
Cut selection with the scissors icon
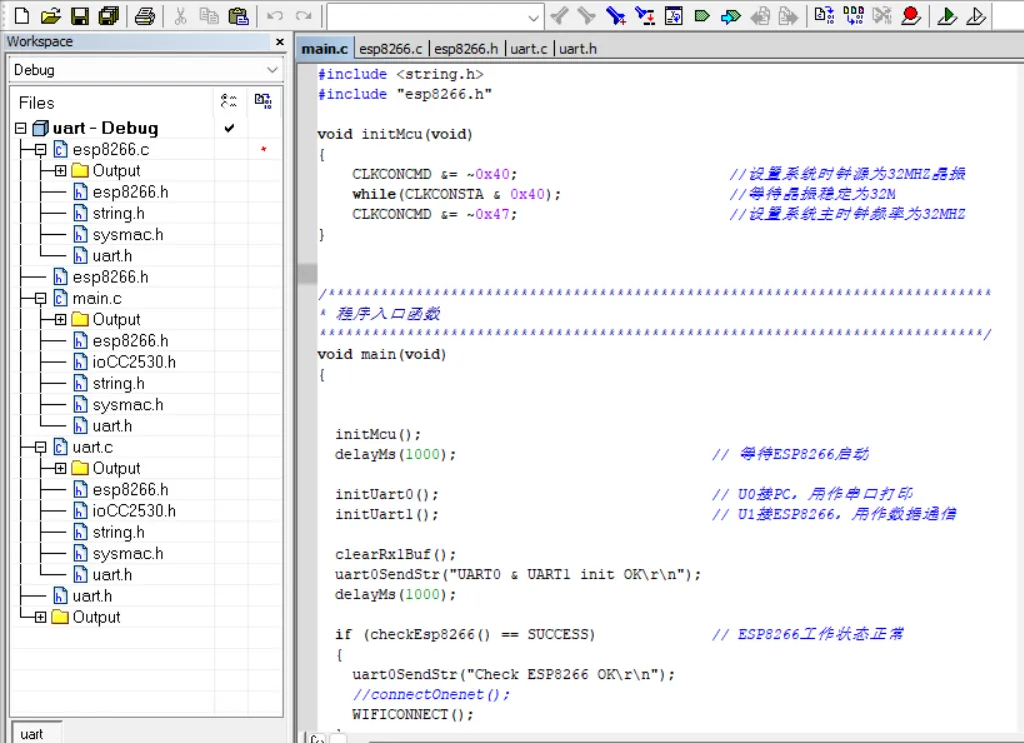point(180,16)
